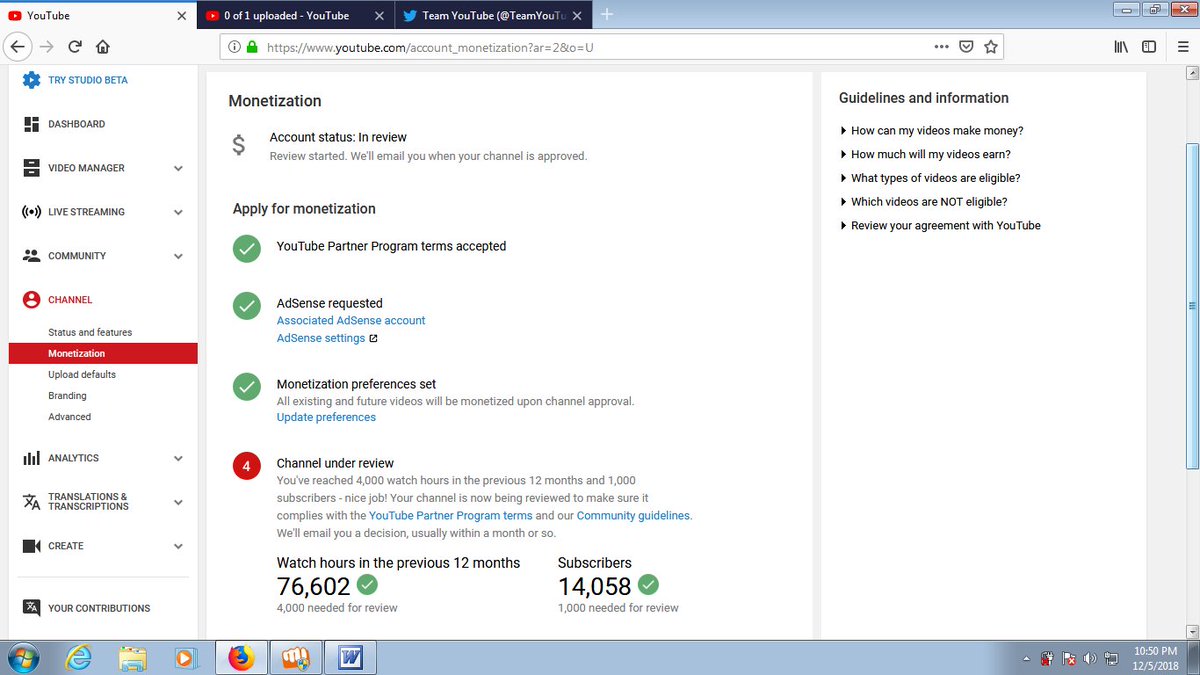Open the Windows Start menu
The width and height of the screenshot is (1200, 675).
pyautogui.click(x=22, y=658)
